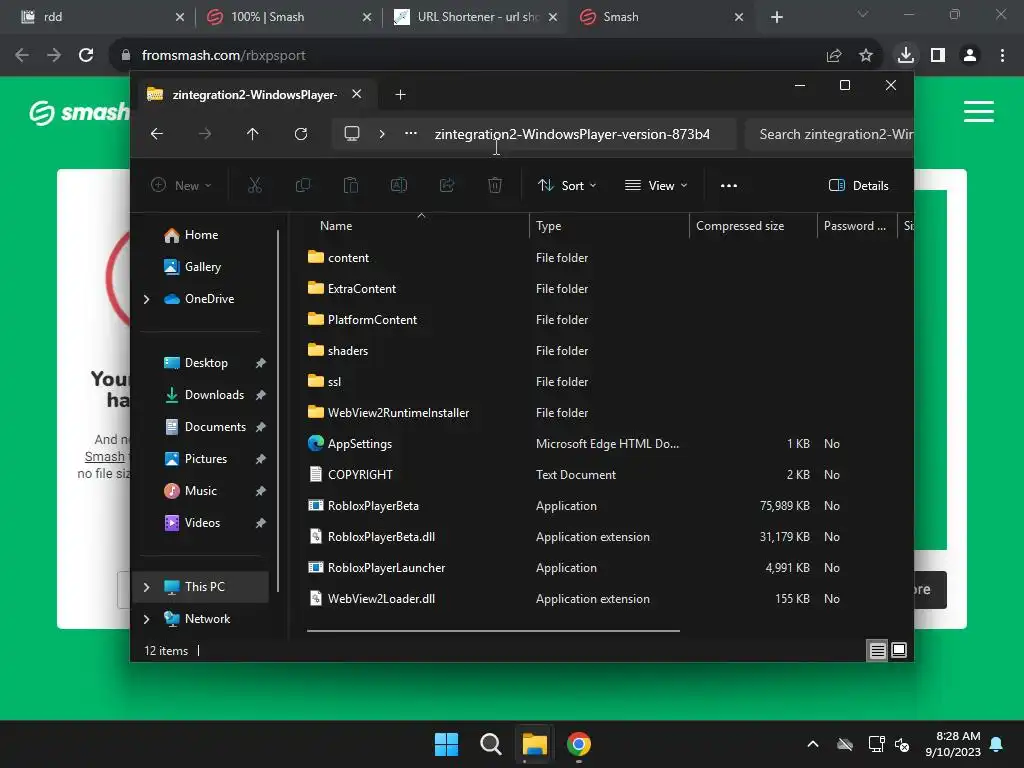
Task: Click the Smash logo on webpage
Action: (x=79, y=112)
